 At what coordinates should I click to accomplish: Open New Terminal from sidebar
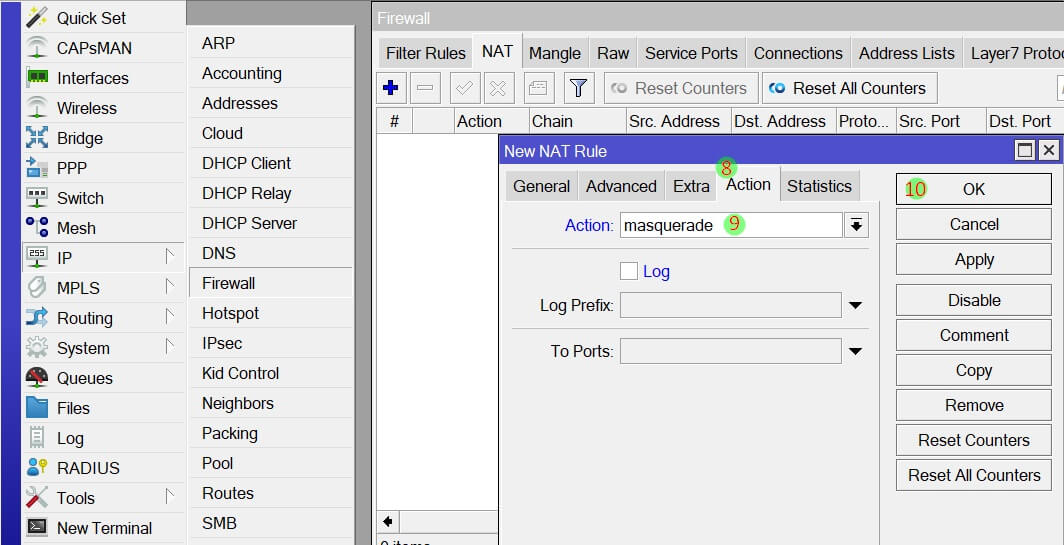point(37,528)
